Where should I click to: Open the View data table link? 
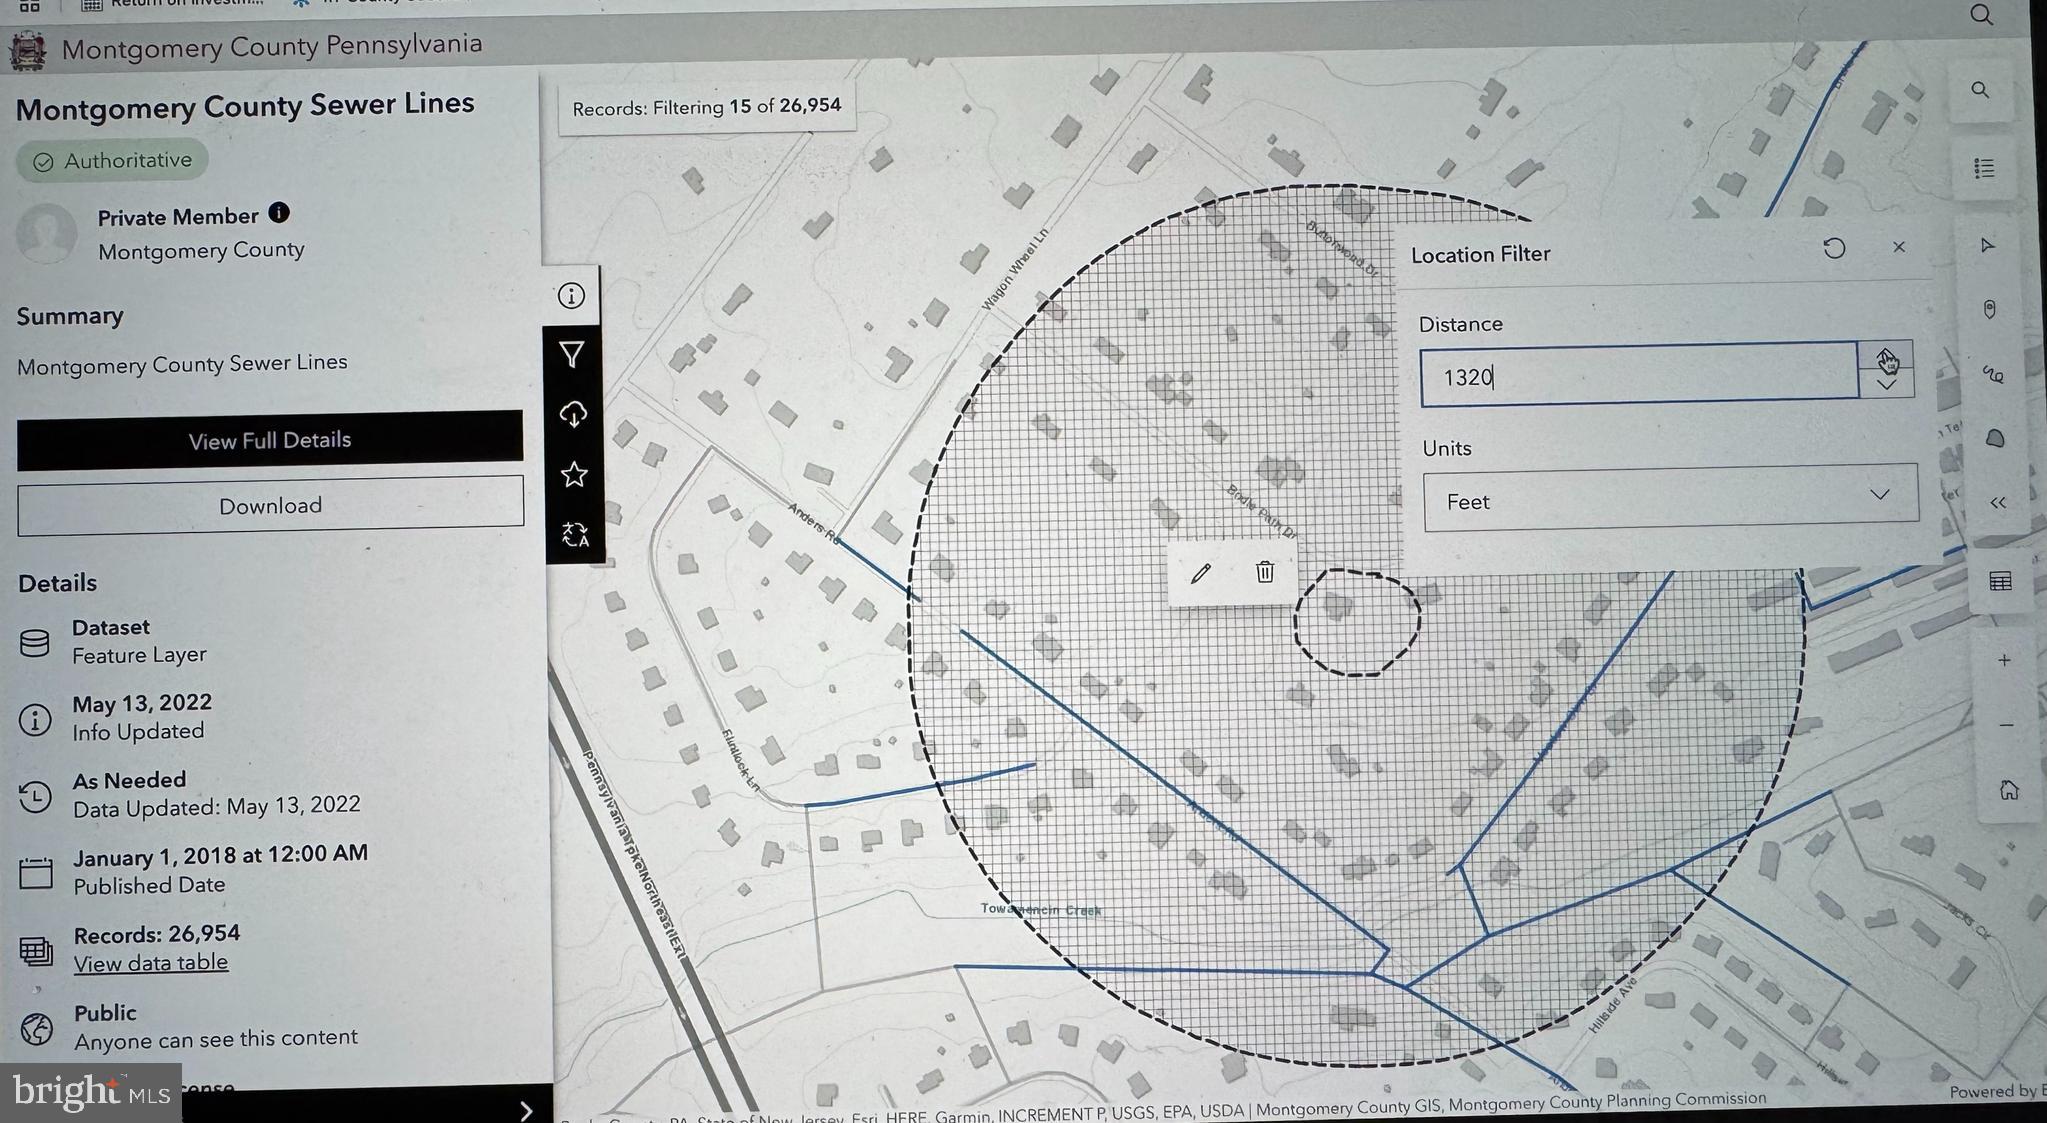[151, 963]
